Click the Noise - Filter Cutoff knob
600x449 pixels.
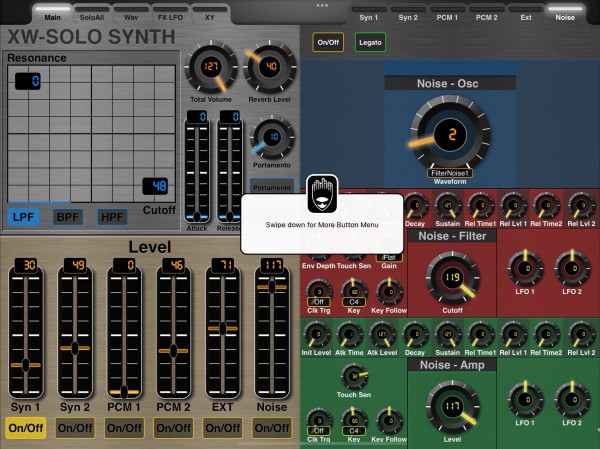point(452,278)
